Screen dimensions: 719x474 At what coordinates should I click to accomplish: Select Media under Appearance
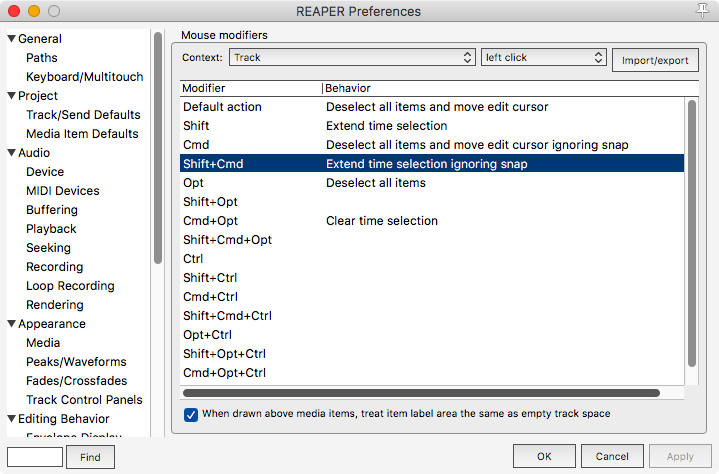point(43,343)
